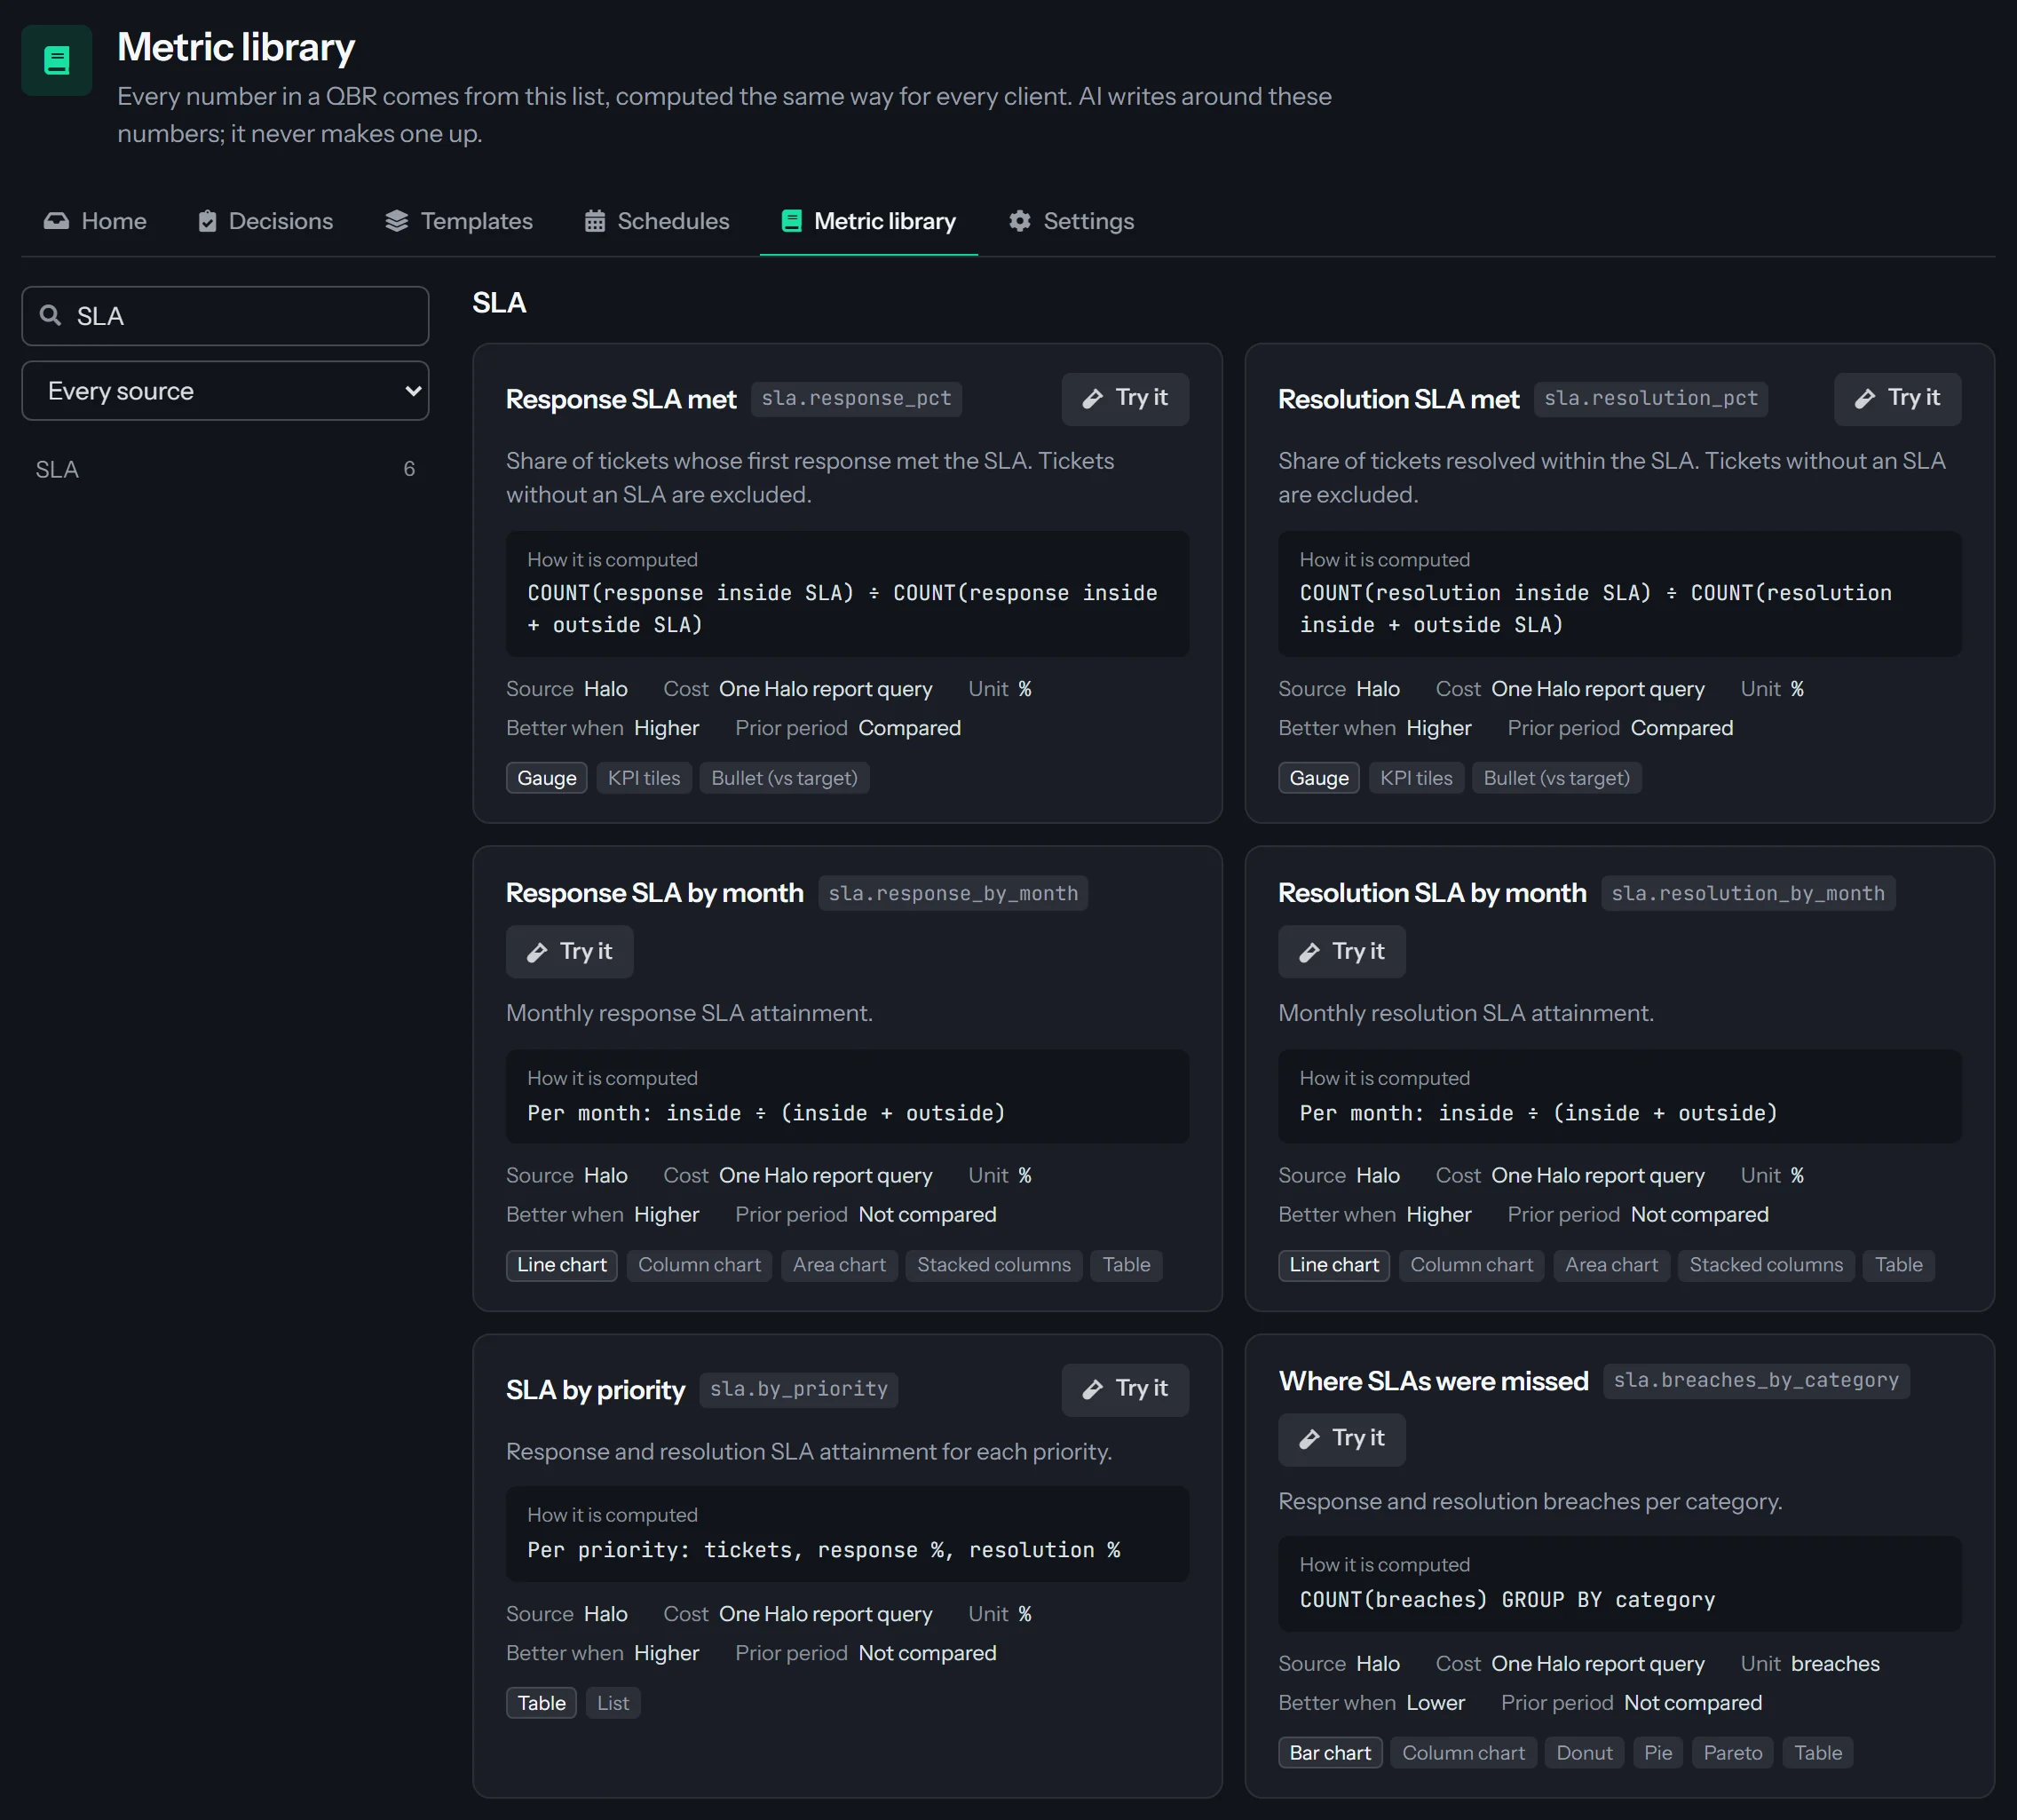The height and width of the screenshot is (1820, 2017).
Task: Try it for Resolution SLA met
Action: coord(1897,399)
